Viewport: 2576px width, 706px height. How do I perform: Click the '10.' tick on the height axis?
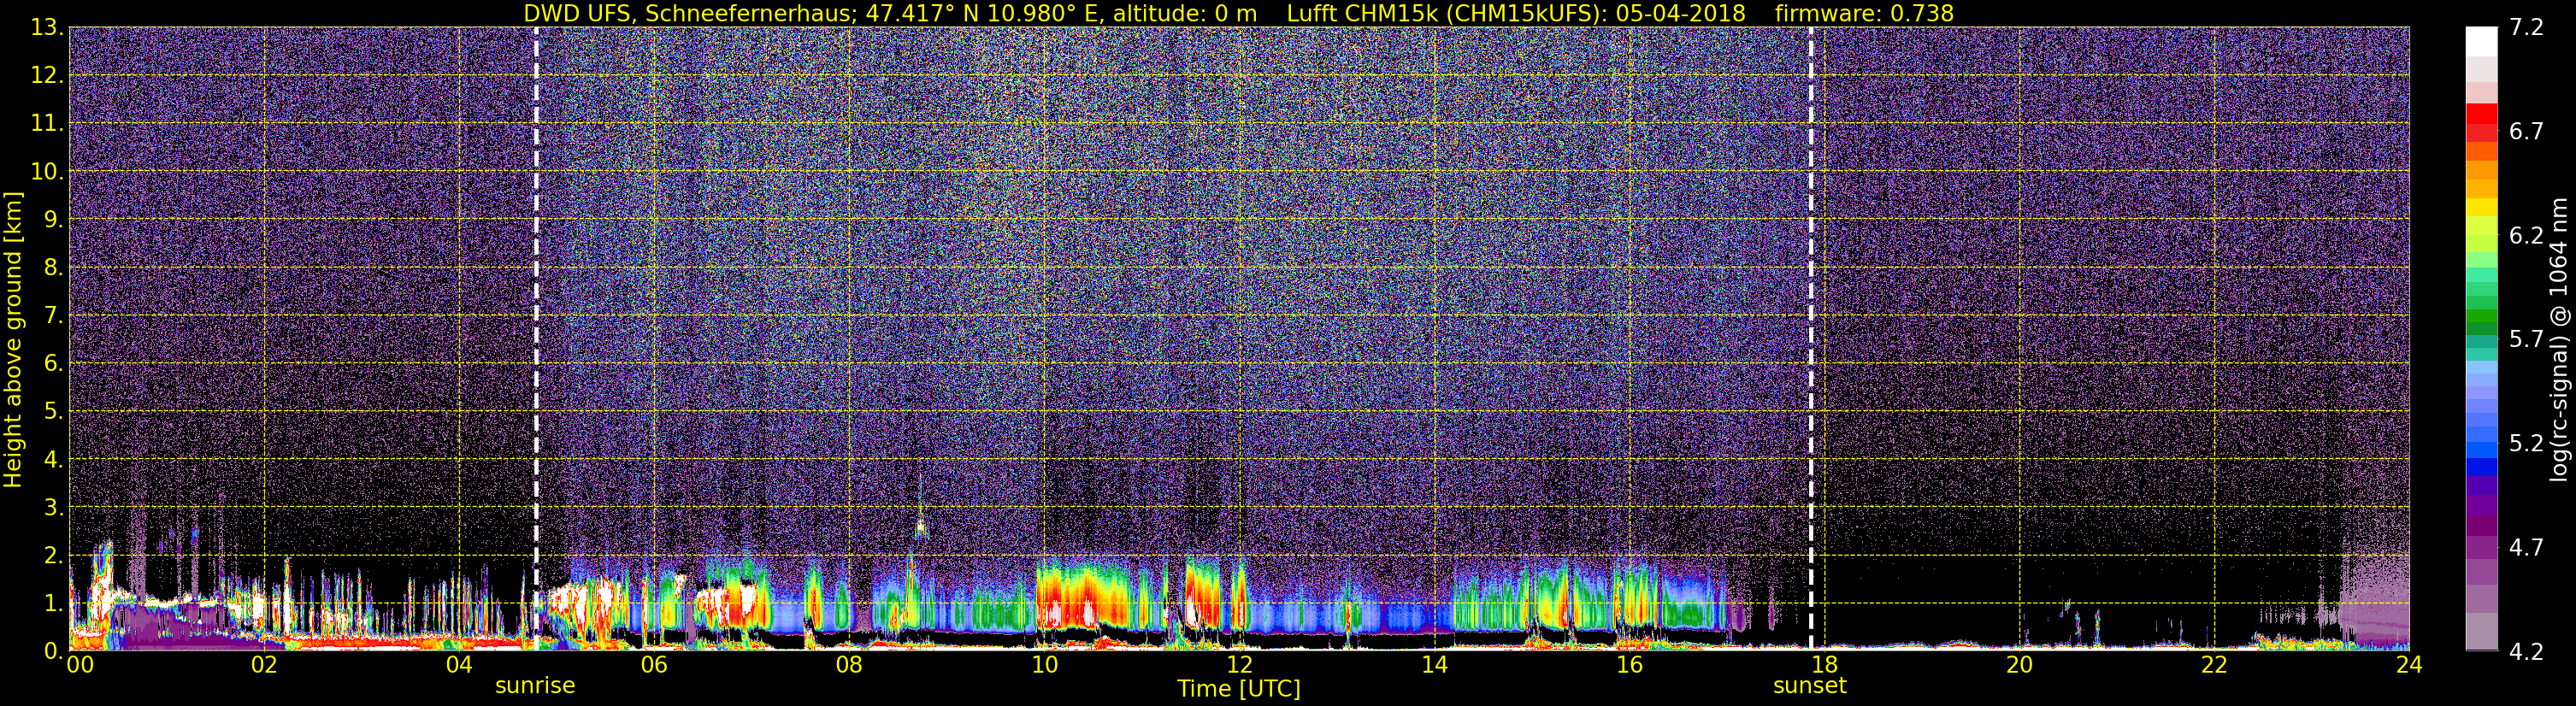point(46,171)
